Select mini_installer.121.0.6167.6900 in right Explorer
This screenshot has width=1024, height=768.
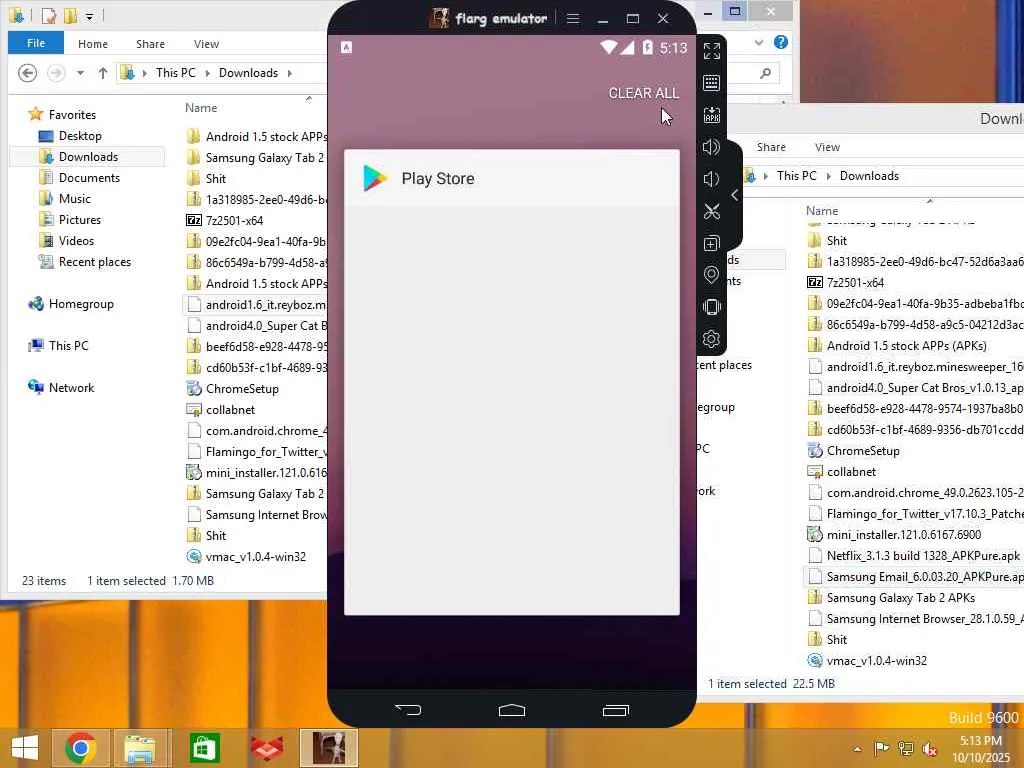(903, 535)
